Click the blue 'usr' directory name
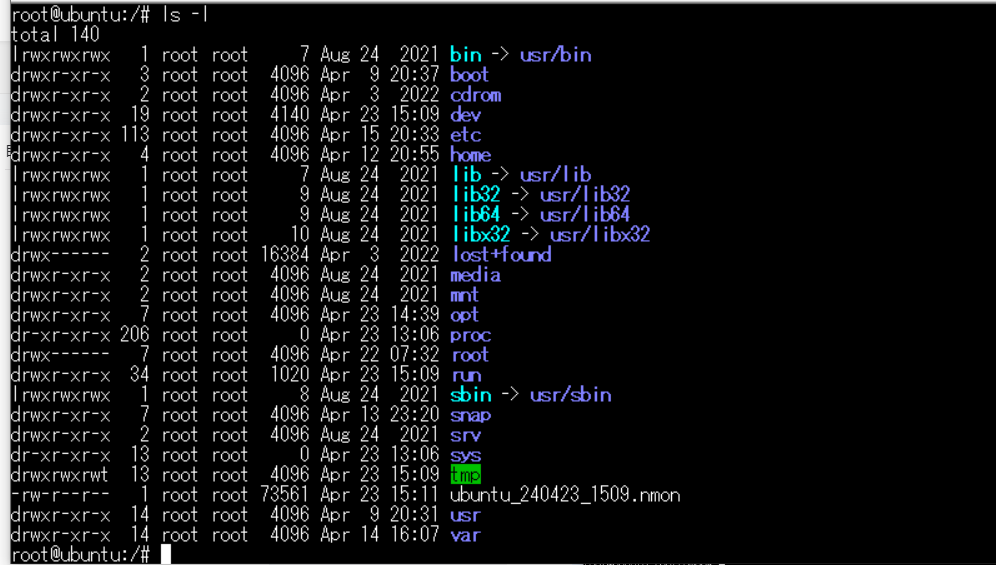This screenshot has height=565, width=996. coord(466,515)
